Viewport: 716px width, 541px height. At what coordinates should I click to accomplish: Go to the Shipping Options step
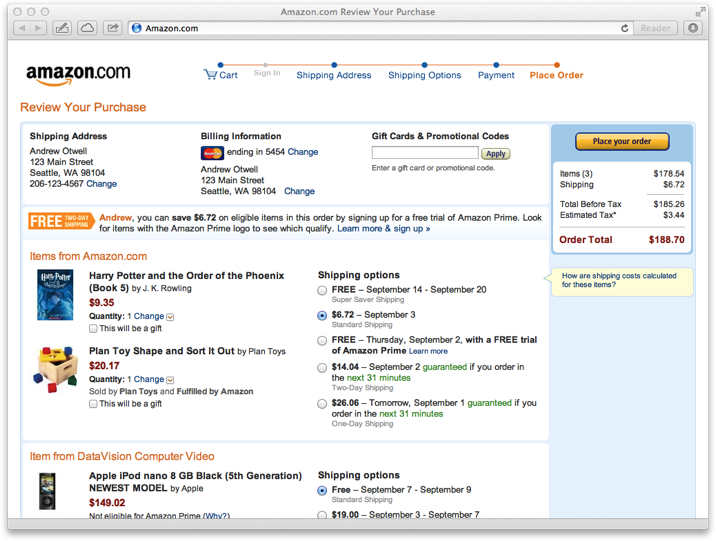(425, 75)
